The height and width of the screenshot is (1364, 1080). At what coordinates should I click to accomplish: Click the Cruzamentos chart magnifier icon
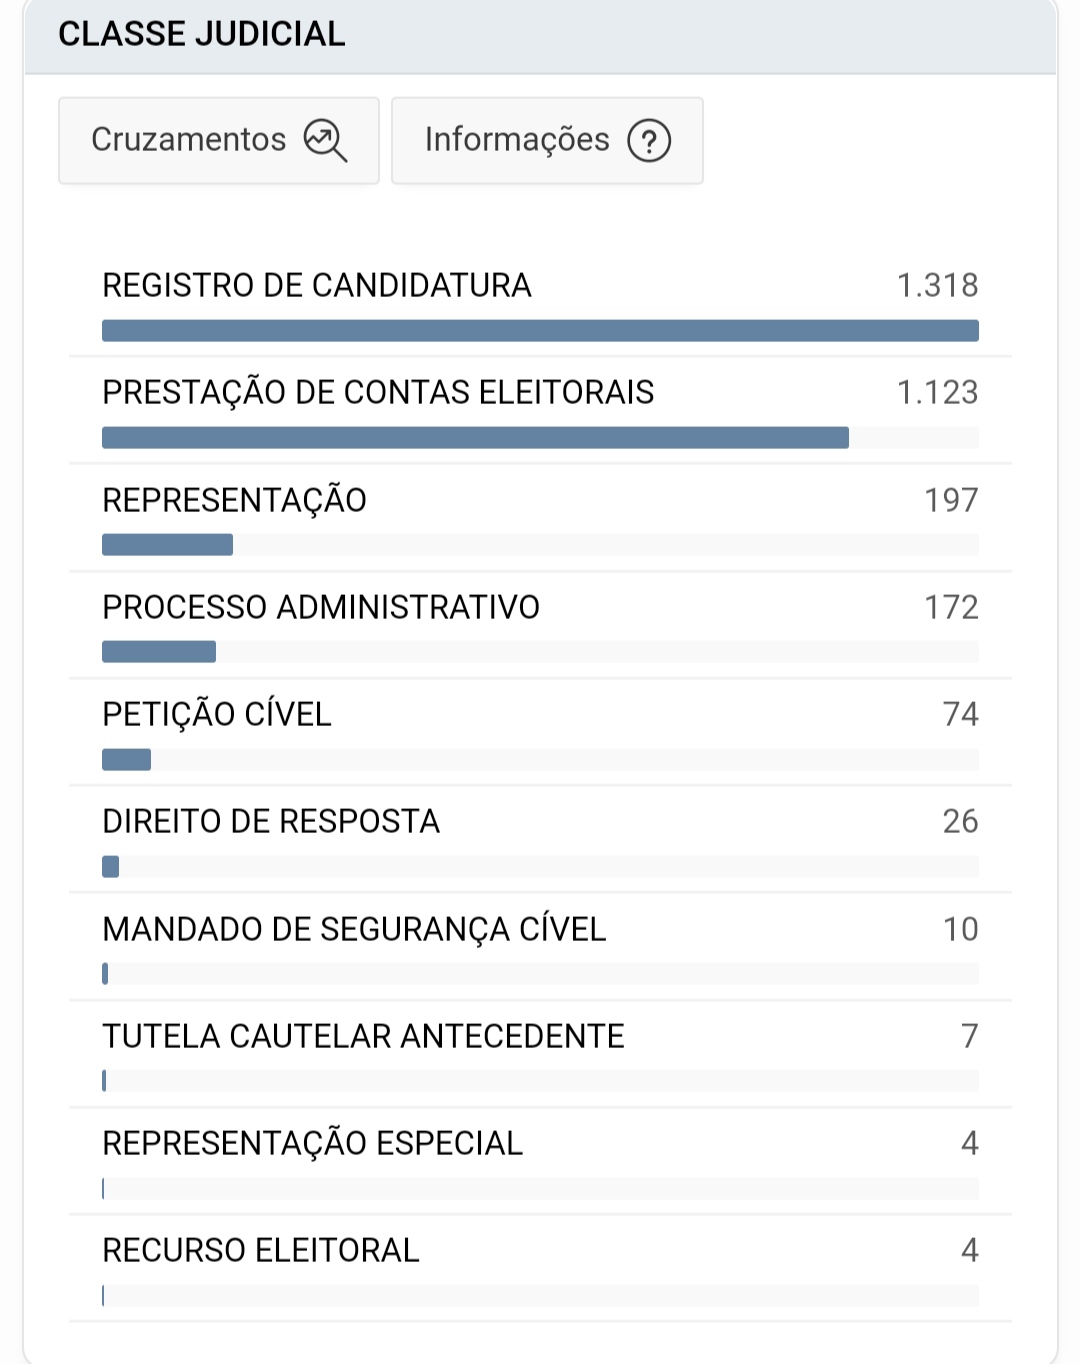(325, 140)
